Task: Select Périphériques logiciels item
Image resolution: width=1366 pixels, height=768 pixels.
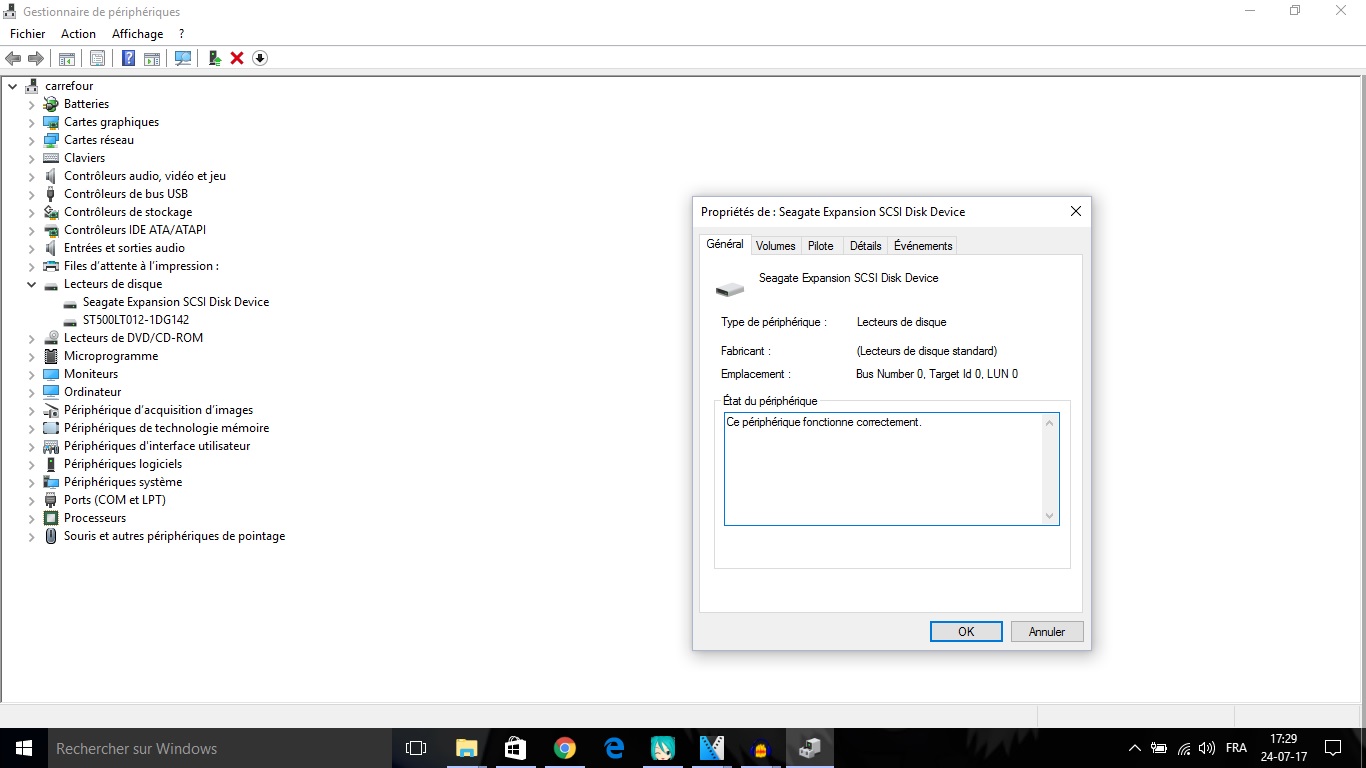Action: pyautogui.click(x=123, y=464)
